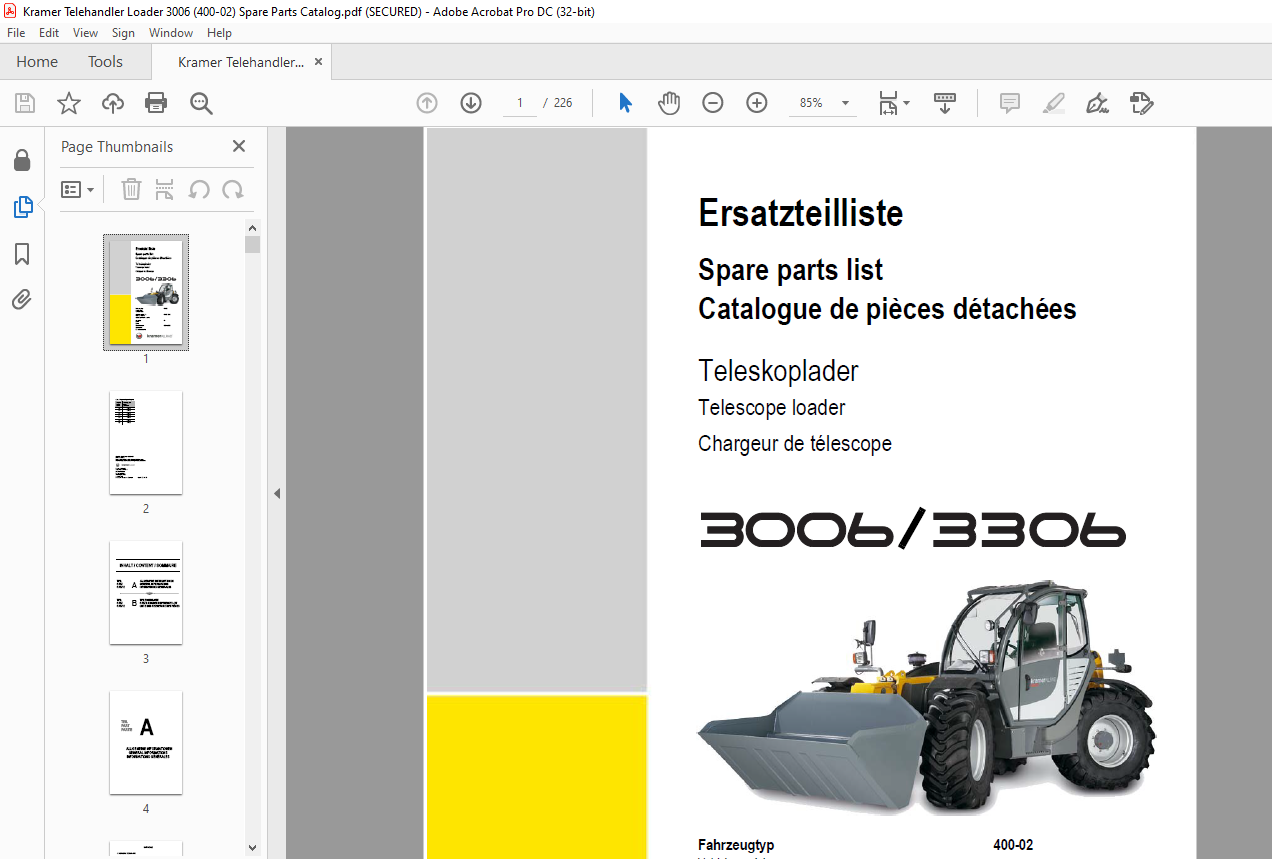
Task: Click 'Spare parts list' text
Action: click(791, 270)
